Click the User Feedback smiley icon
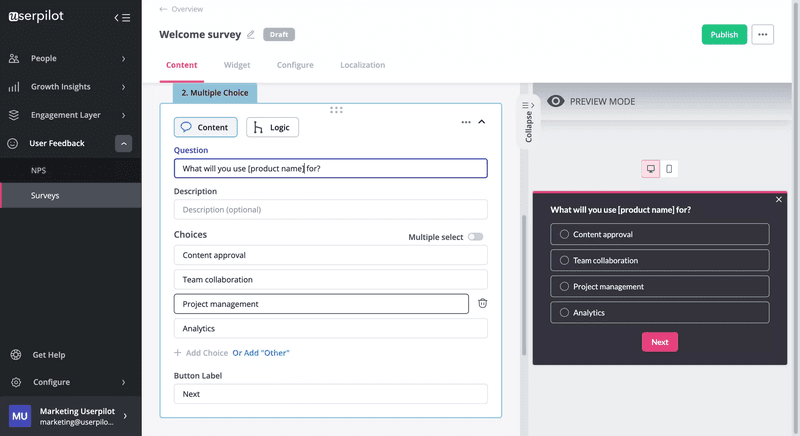Screen dimensions: 800x436 click(x=13, y=144)
